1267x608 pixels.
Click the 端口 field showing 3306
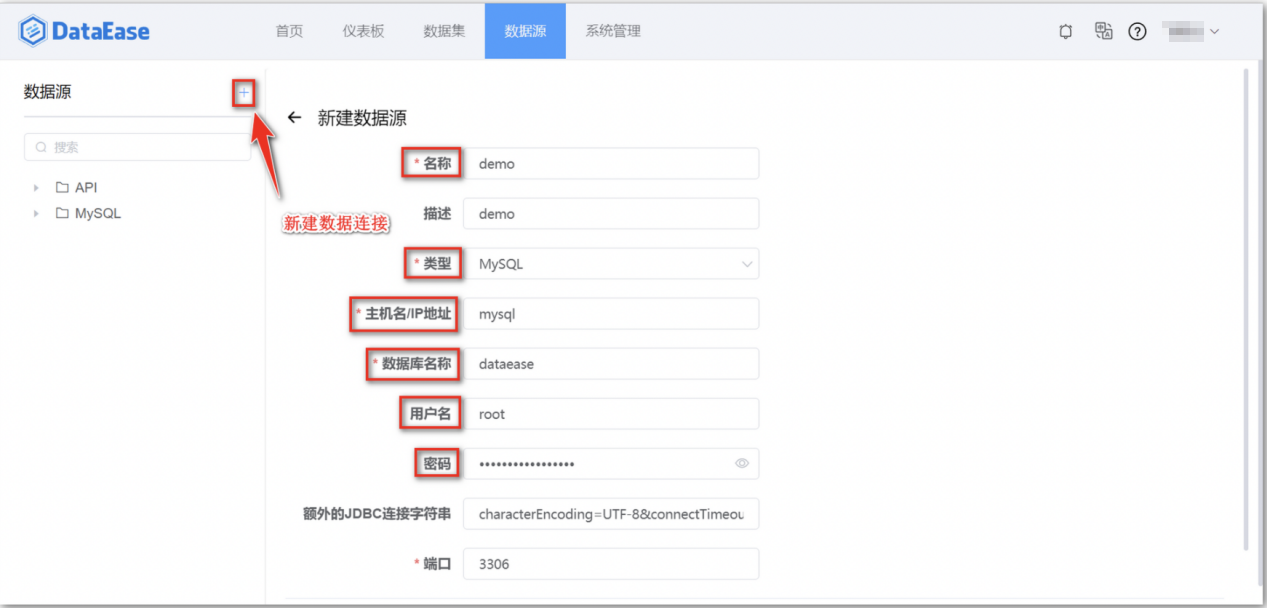(611, 563)
